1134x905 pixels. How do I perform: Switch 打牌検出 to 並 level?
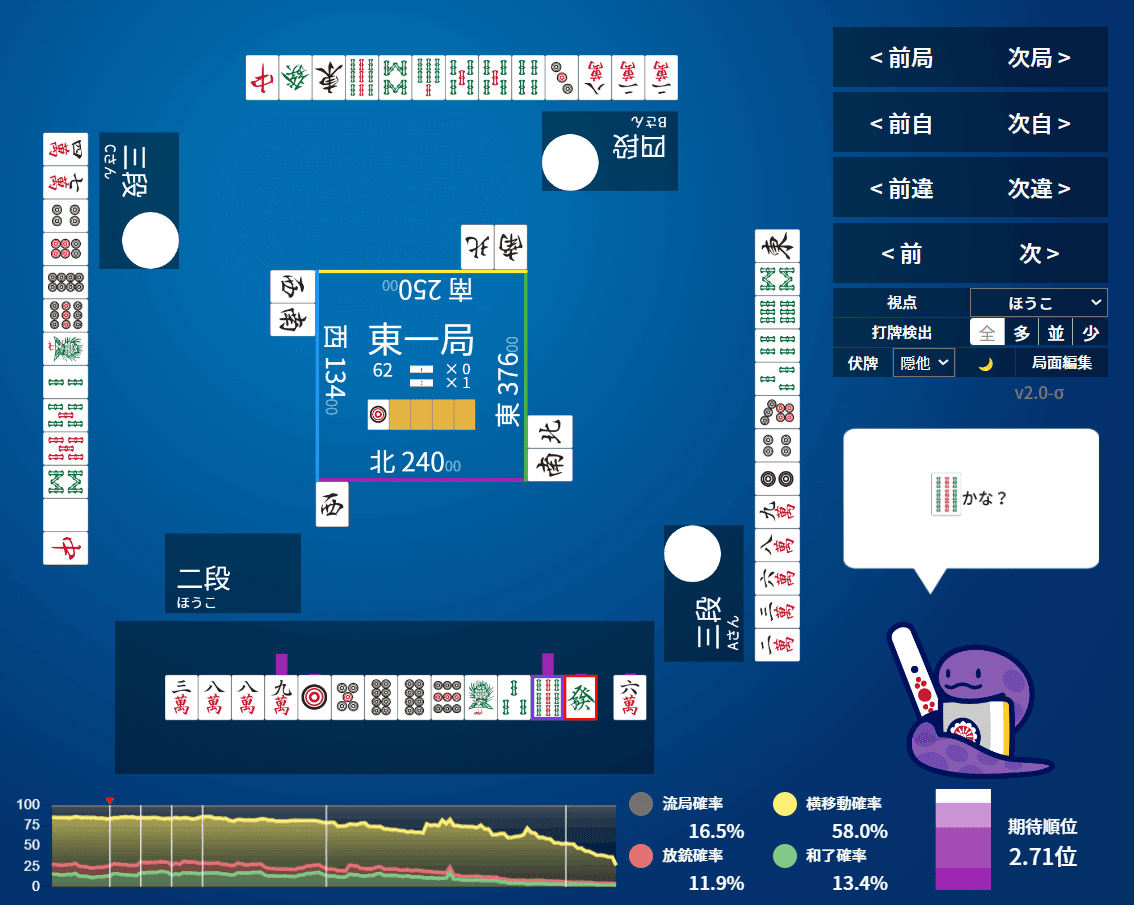[1055, 332]
